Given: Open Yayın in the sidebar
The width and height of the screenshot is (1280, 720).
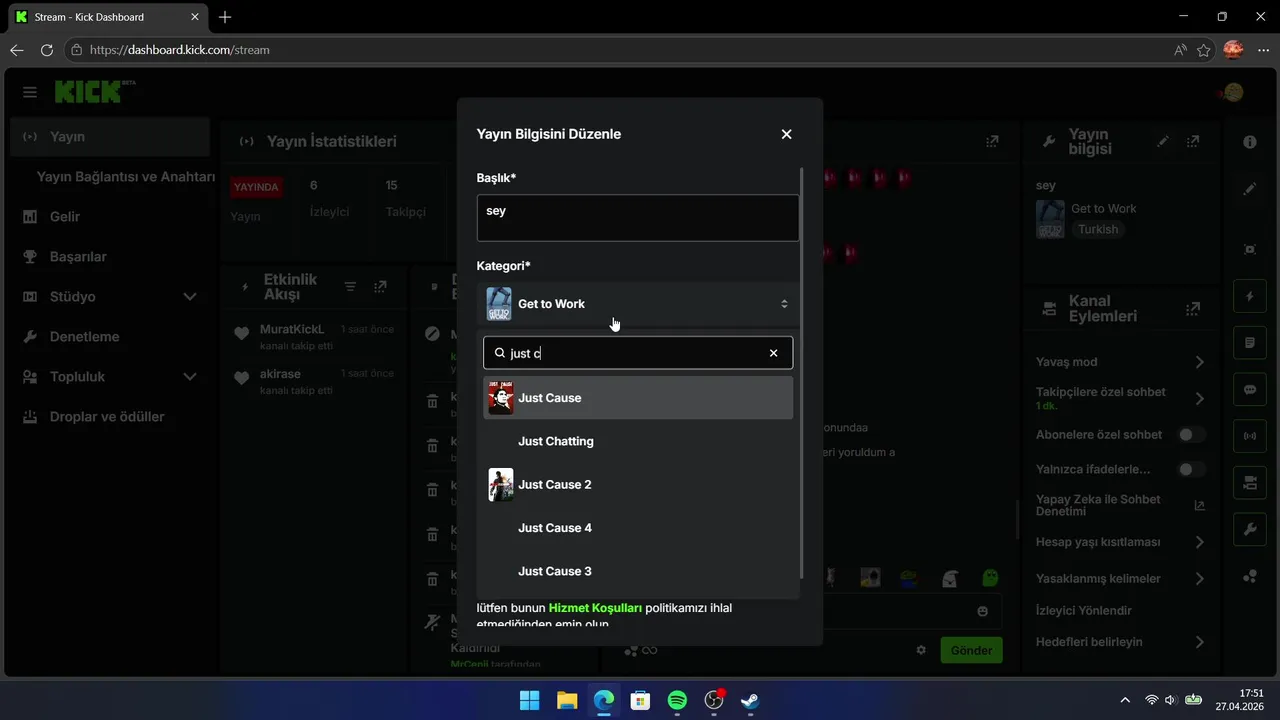Looking at the screenshot, I should 110,136.
